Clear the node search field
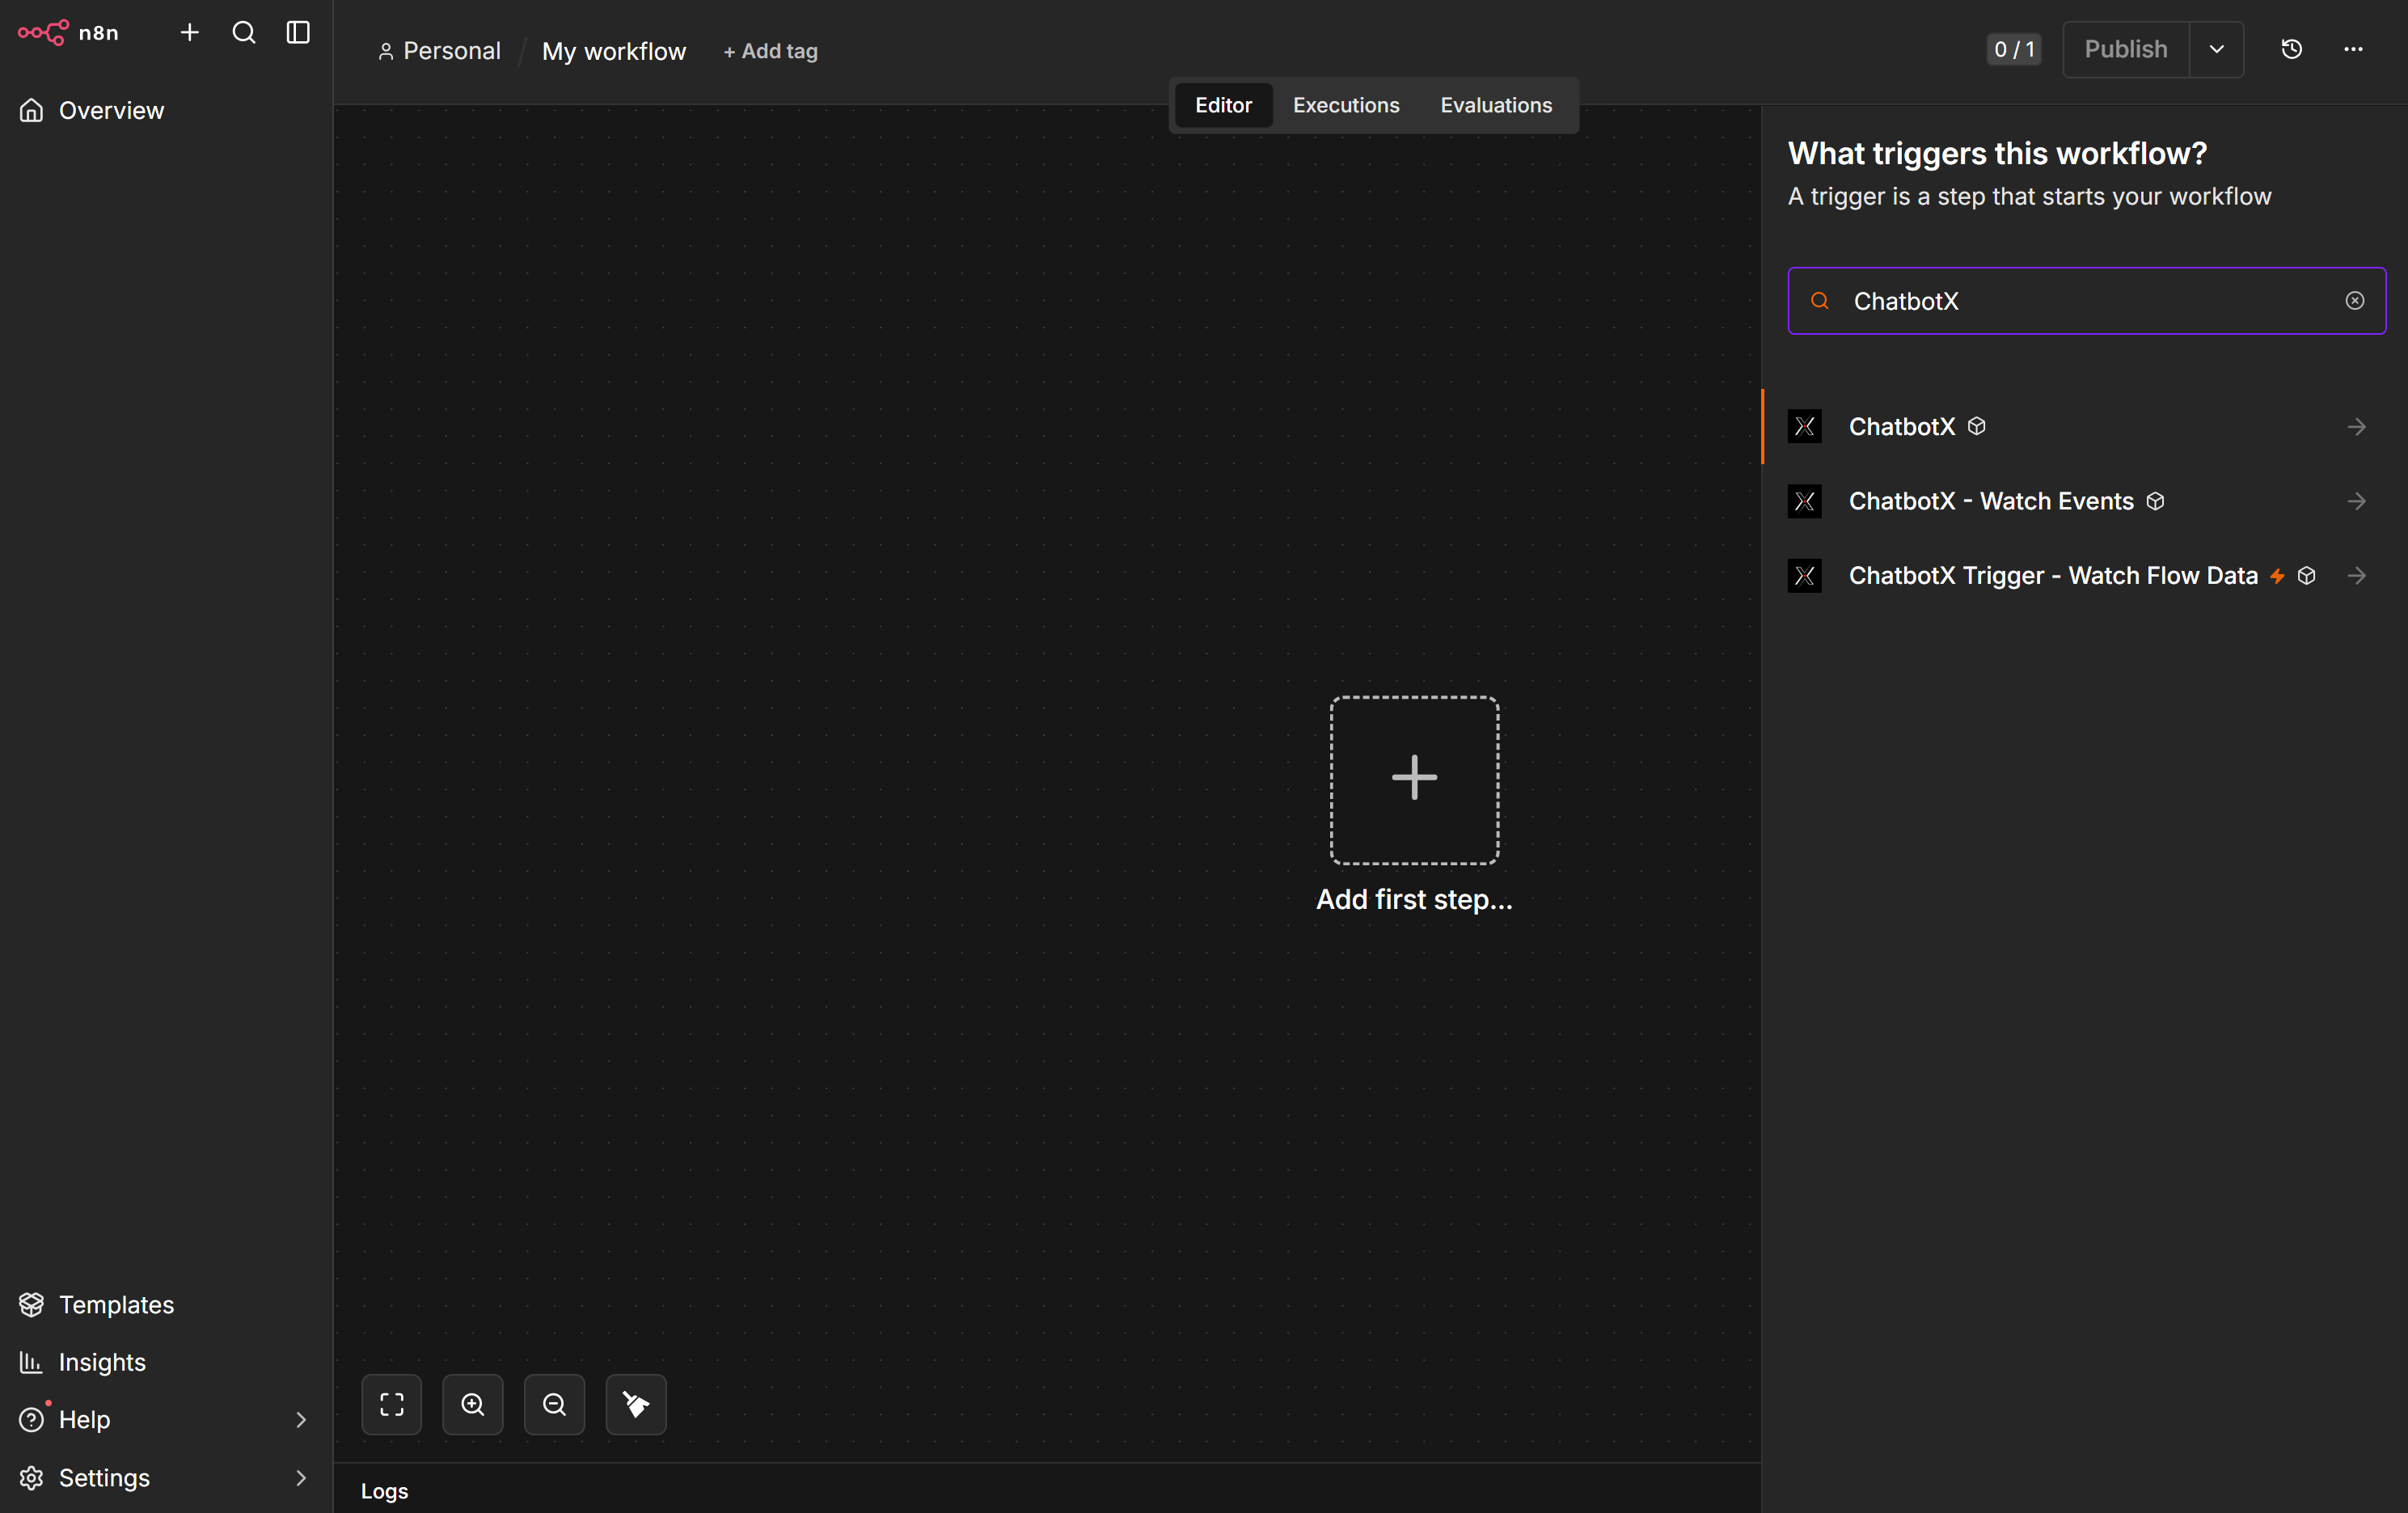2408x1513 pixels. pos(2355,301)
